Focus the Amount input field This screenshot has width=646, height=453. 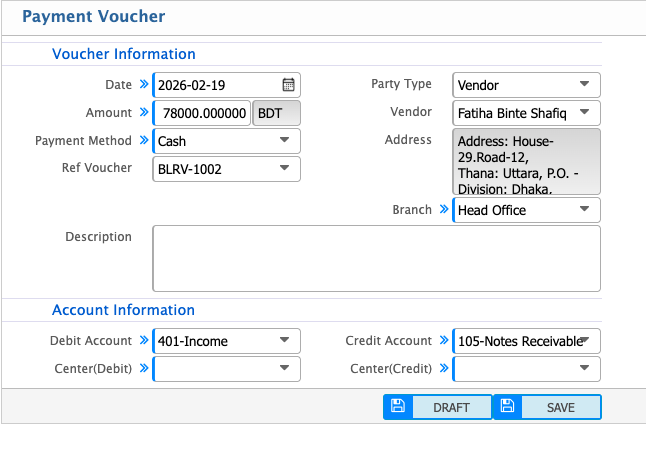(x=203, y=113)
